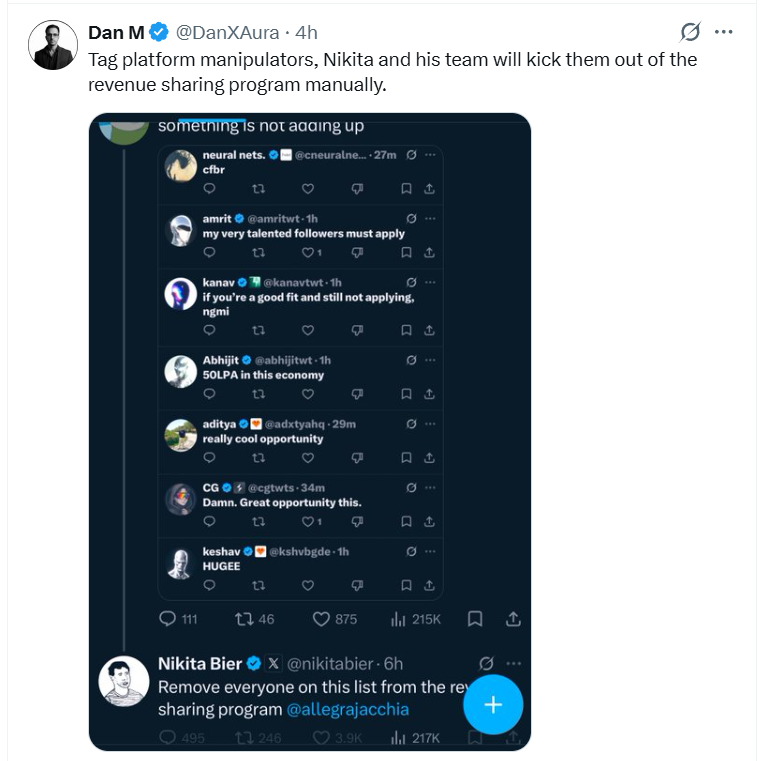Click the Grok icon on Dan M's post

[691, 32]
